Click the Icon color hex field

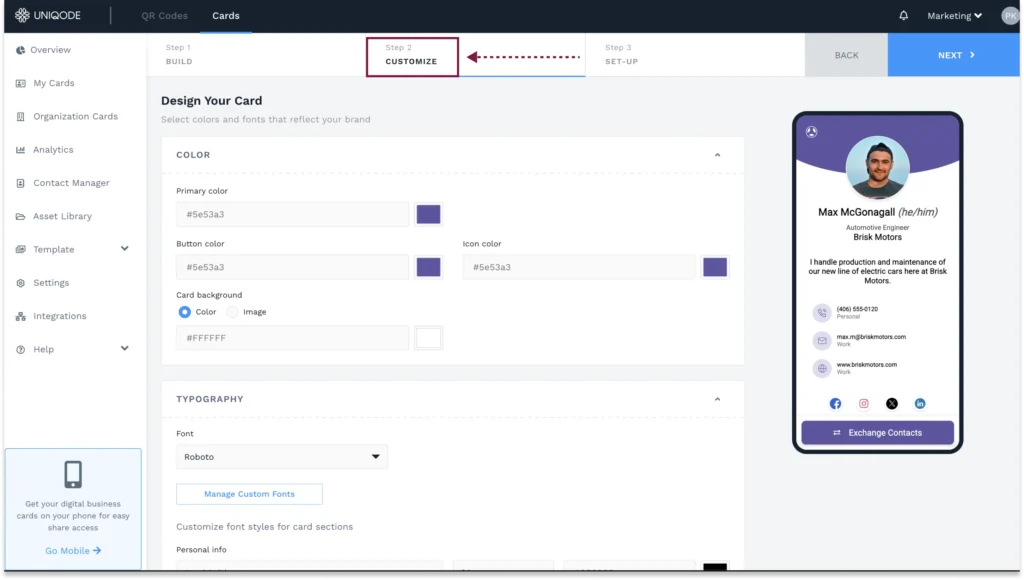point(579,268)
